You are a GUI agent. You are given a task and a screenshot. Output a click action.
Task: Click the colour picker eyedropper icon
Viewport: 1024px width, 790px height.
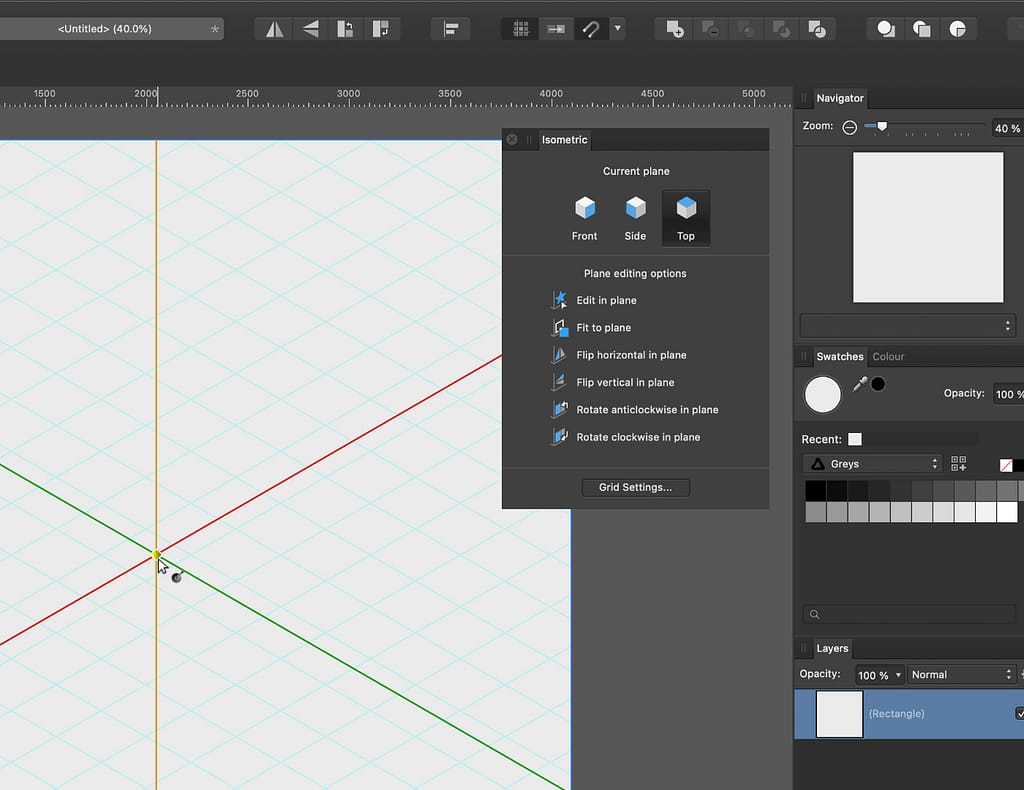[860, 385]
